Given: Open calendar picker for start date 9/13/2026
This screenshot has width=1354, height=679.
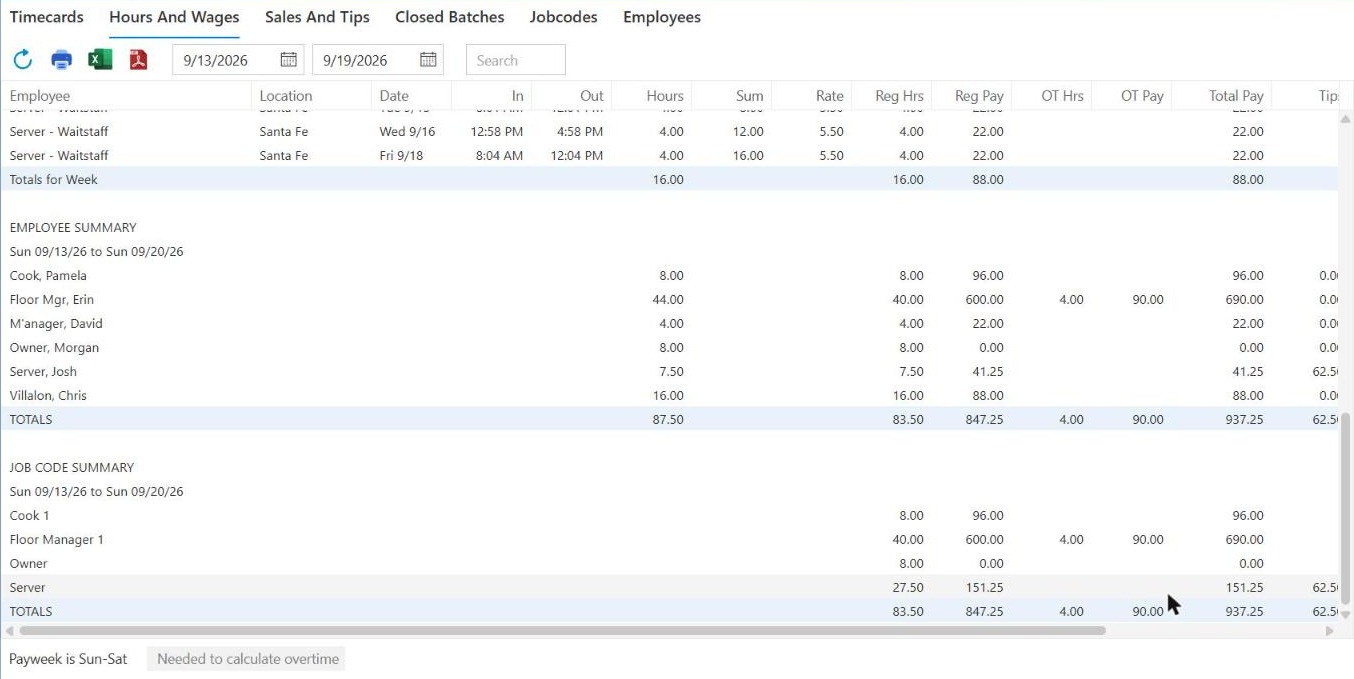Looking at the screenshot, I should coord(288,60).
